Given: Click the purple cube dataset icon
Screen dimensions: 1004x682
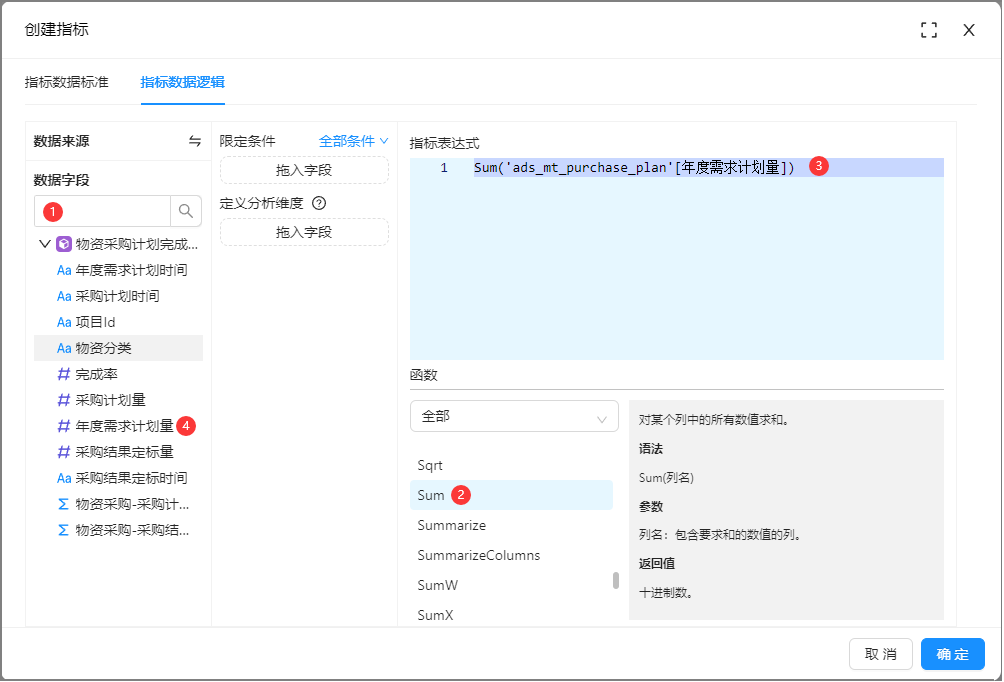Looking at the screenshot, I should 64,244.
